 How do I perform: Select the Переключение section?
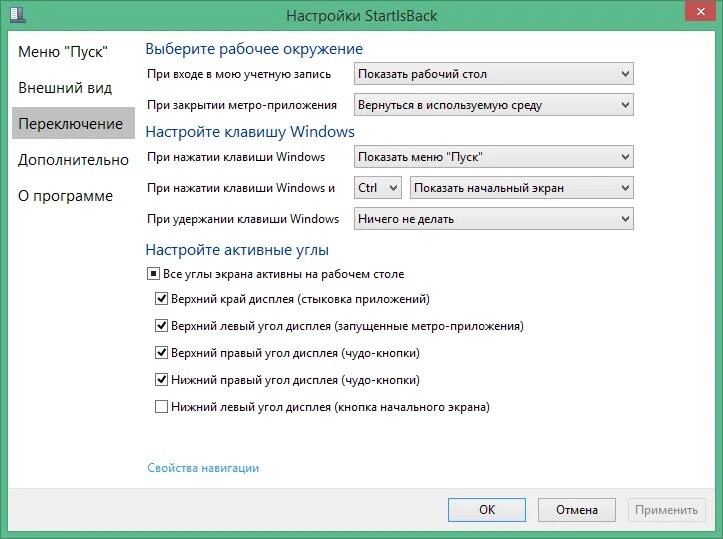[73, 123]
